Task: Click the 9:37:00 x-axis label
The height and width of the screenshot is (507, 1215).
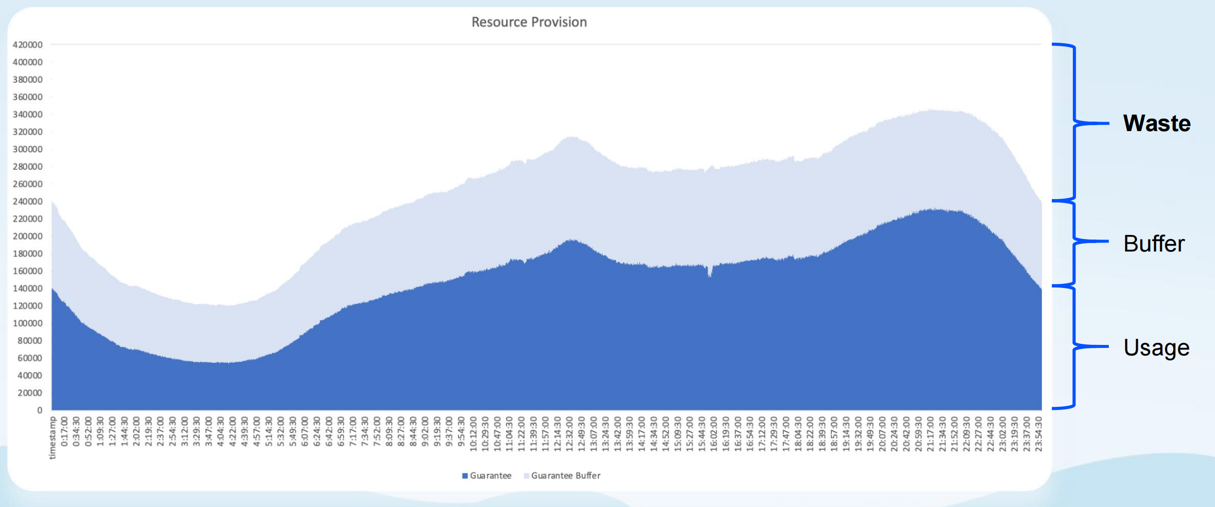Action: [x=449, y=430]
